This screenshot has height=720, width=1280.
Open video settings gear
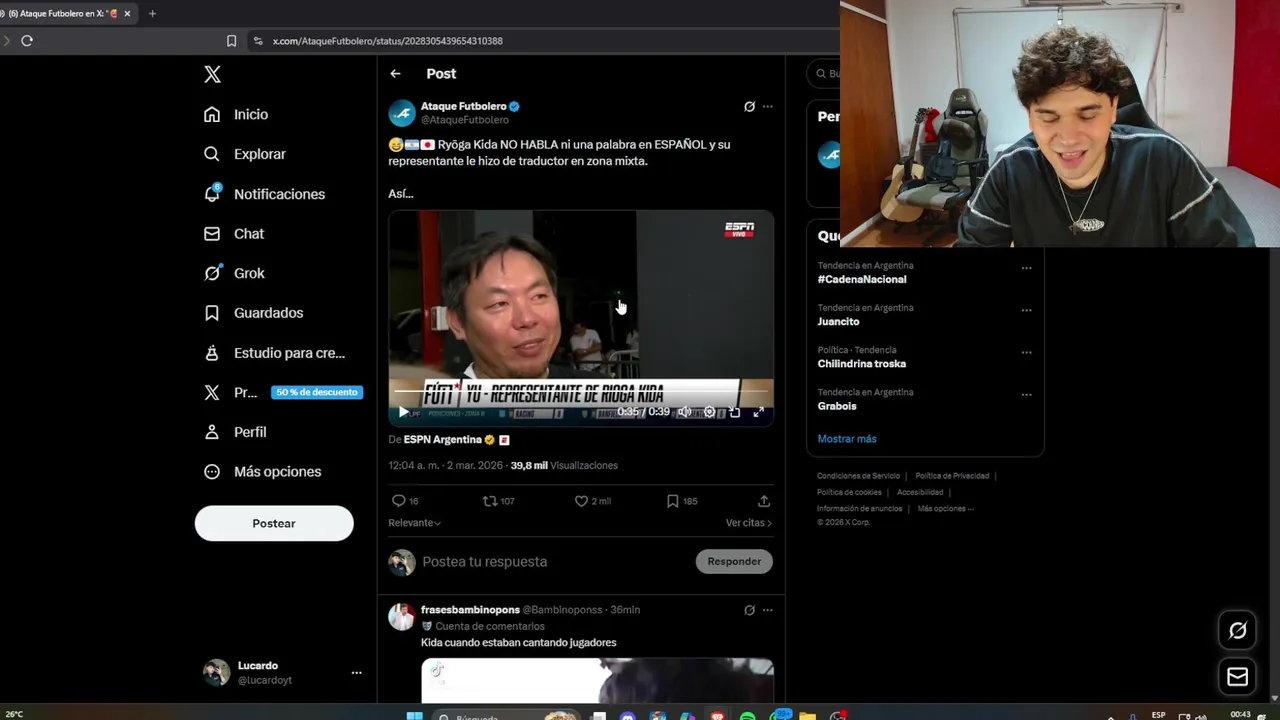coord(709,412)
